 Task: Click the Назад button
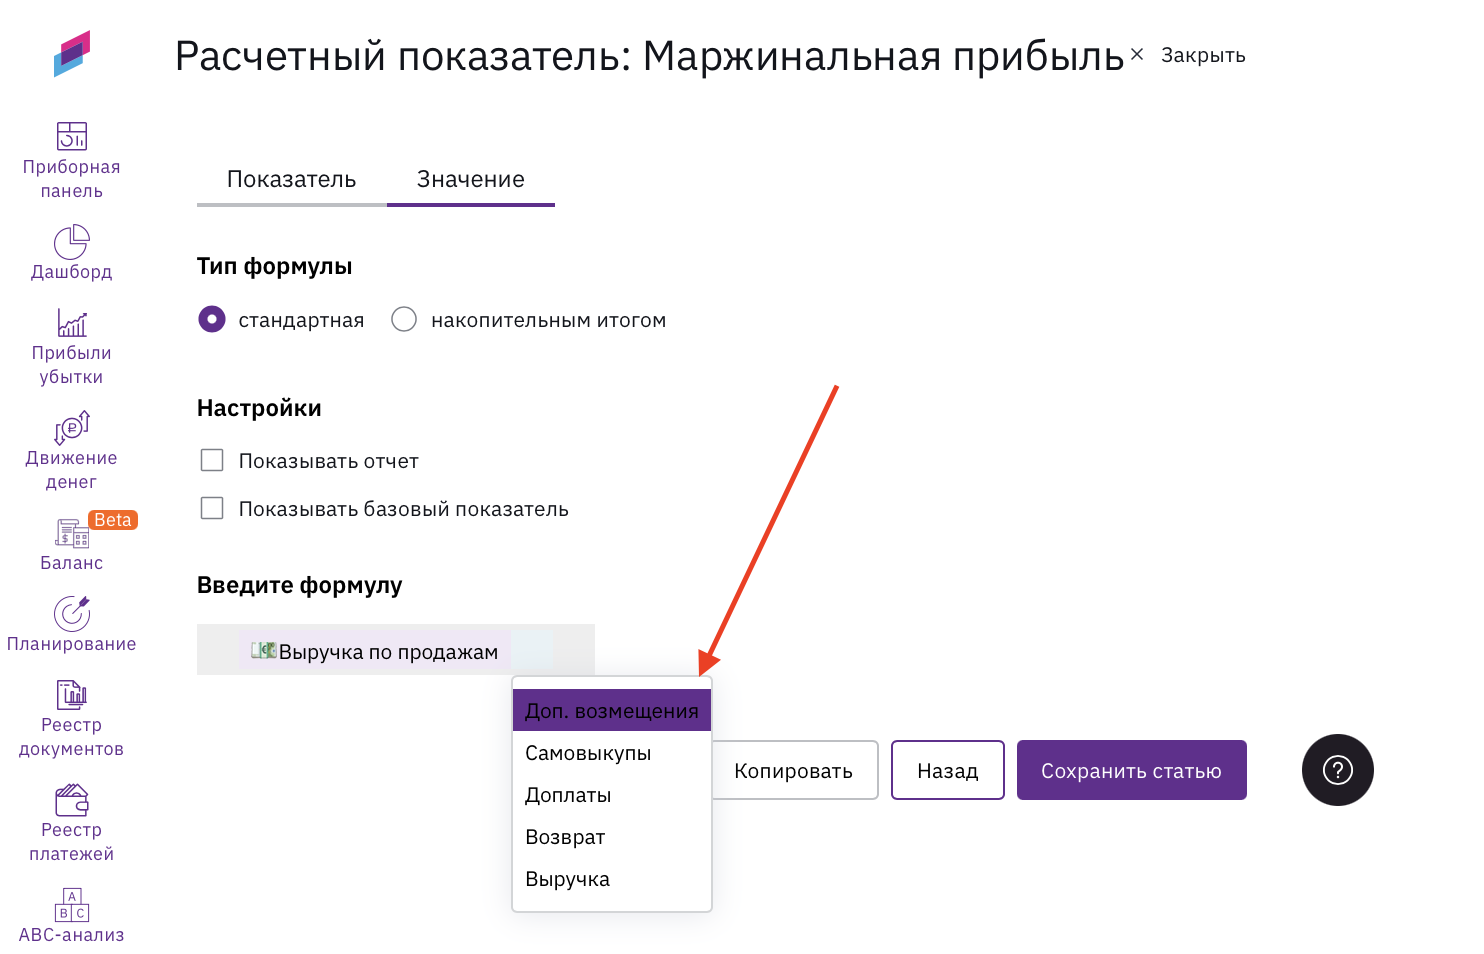pos(947,770)
